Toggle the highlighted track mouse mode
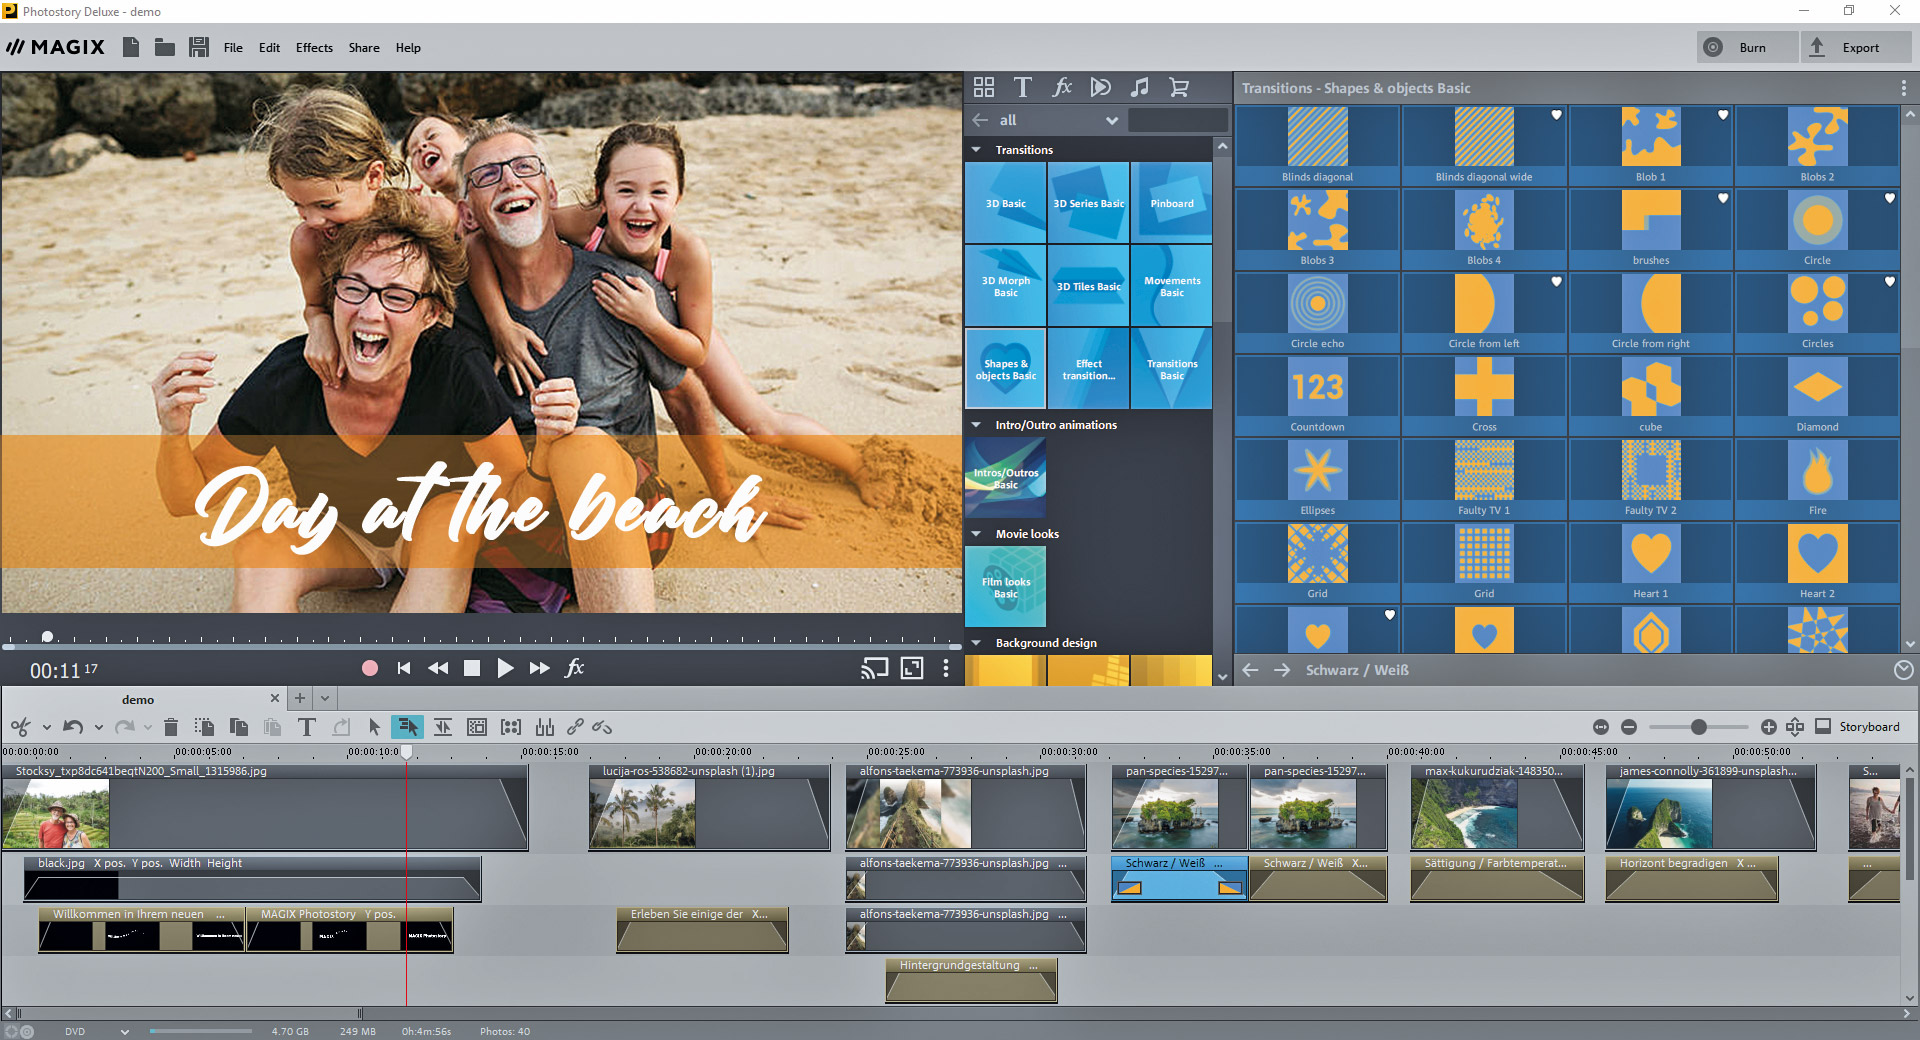This screenshot has height=1040, width=1920. coord(407,727)
